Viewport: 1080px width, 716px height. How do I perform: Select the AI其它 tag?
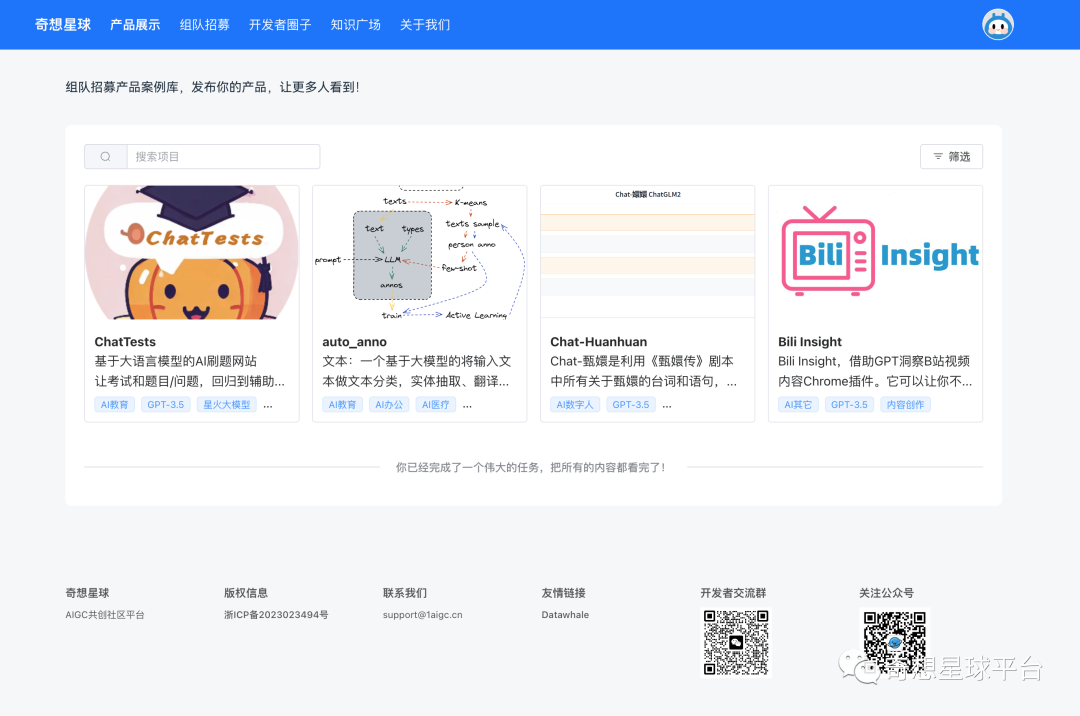click(798, 405)
